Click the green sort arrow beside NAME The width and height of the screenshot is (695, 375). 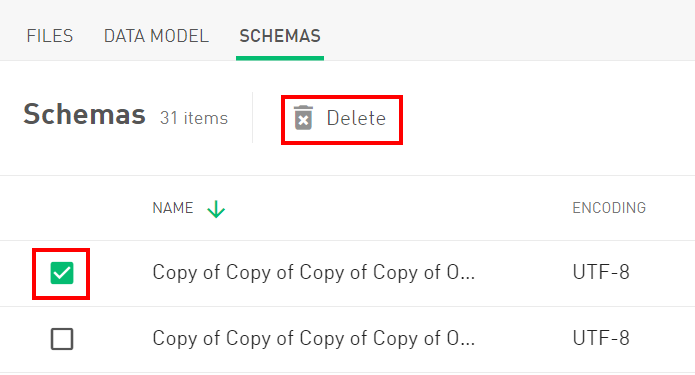216,209
